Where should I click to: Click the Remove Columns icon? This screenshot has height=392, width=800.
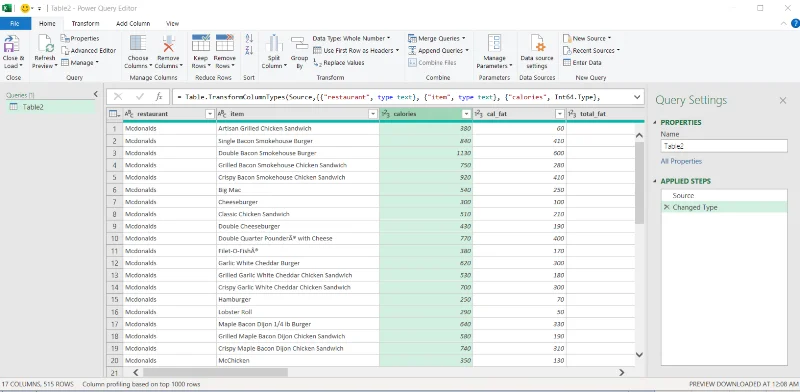tap(168, 43)
